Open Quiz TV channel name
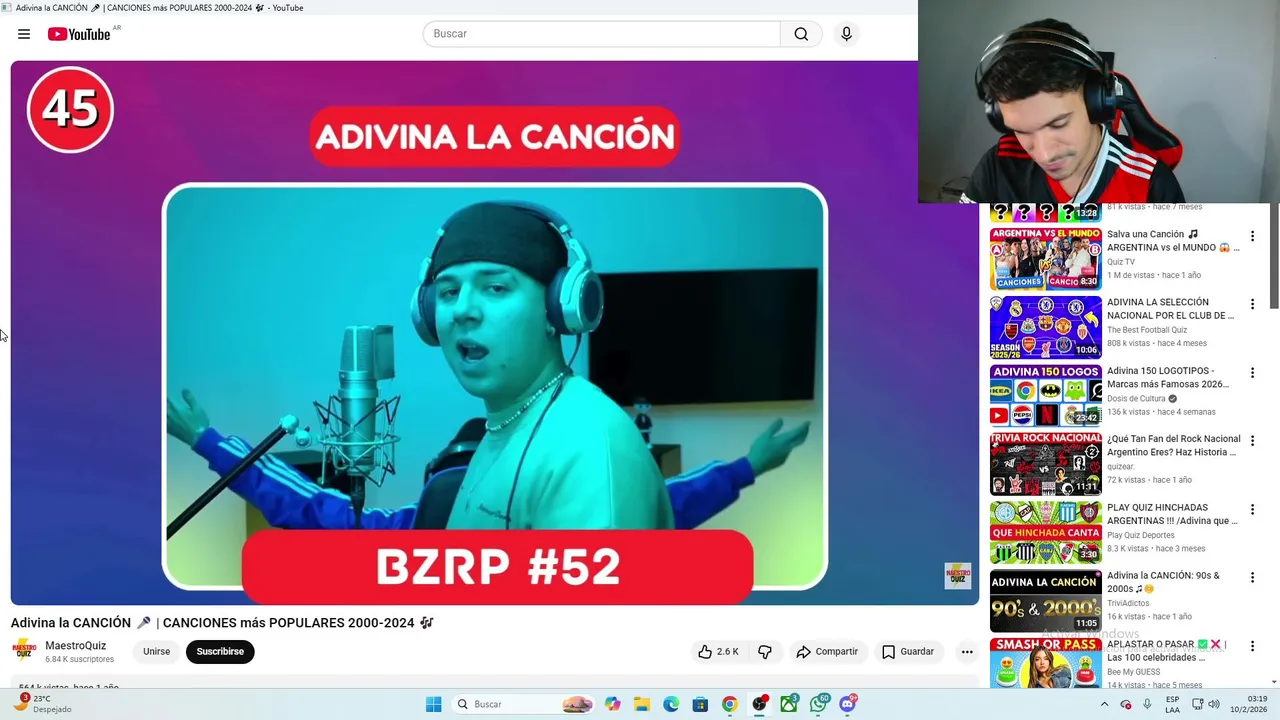Viewport: 1280px width, 720px height. 1121,262
